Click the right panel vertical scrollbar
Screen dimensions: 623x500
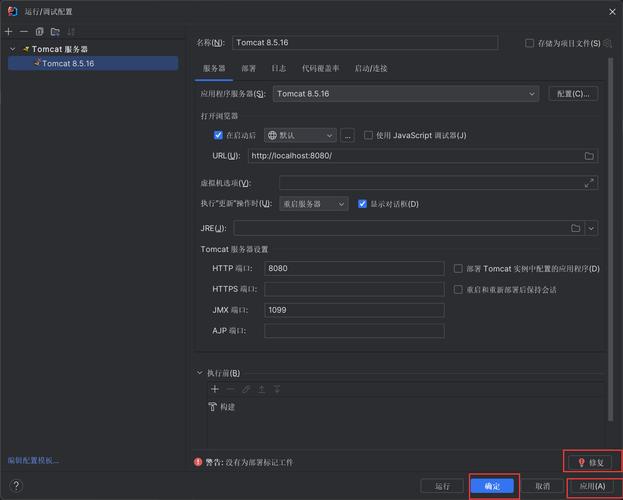coord(610,238)
